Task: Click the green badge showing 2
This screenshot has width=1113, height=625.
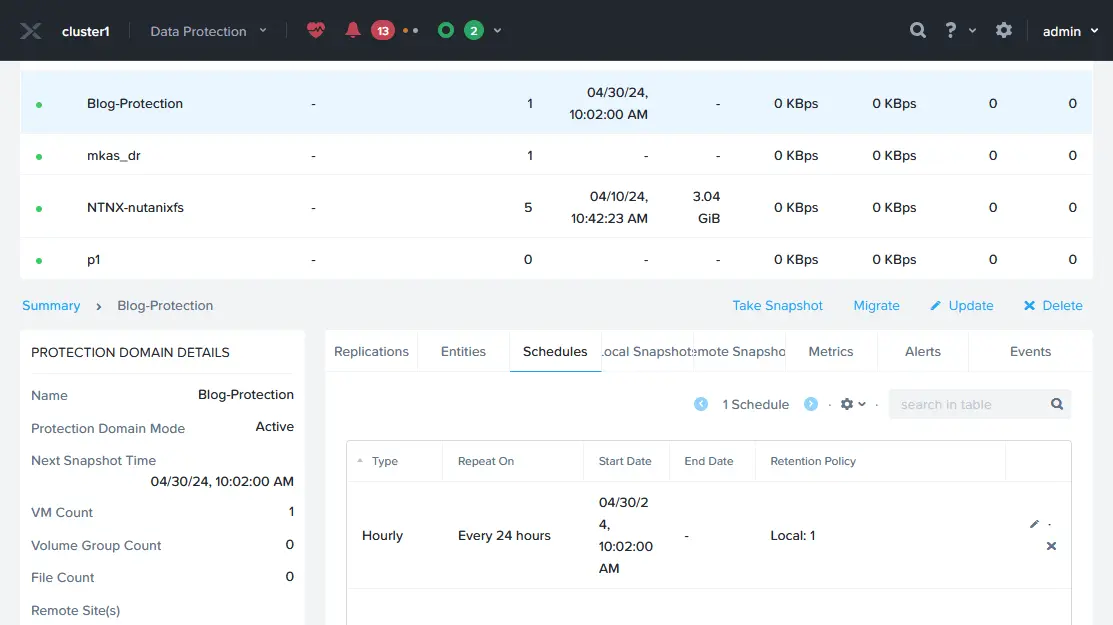Action: [x=473, y=31]
